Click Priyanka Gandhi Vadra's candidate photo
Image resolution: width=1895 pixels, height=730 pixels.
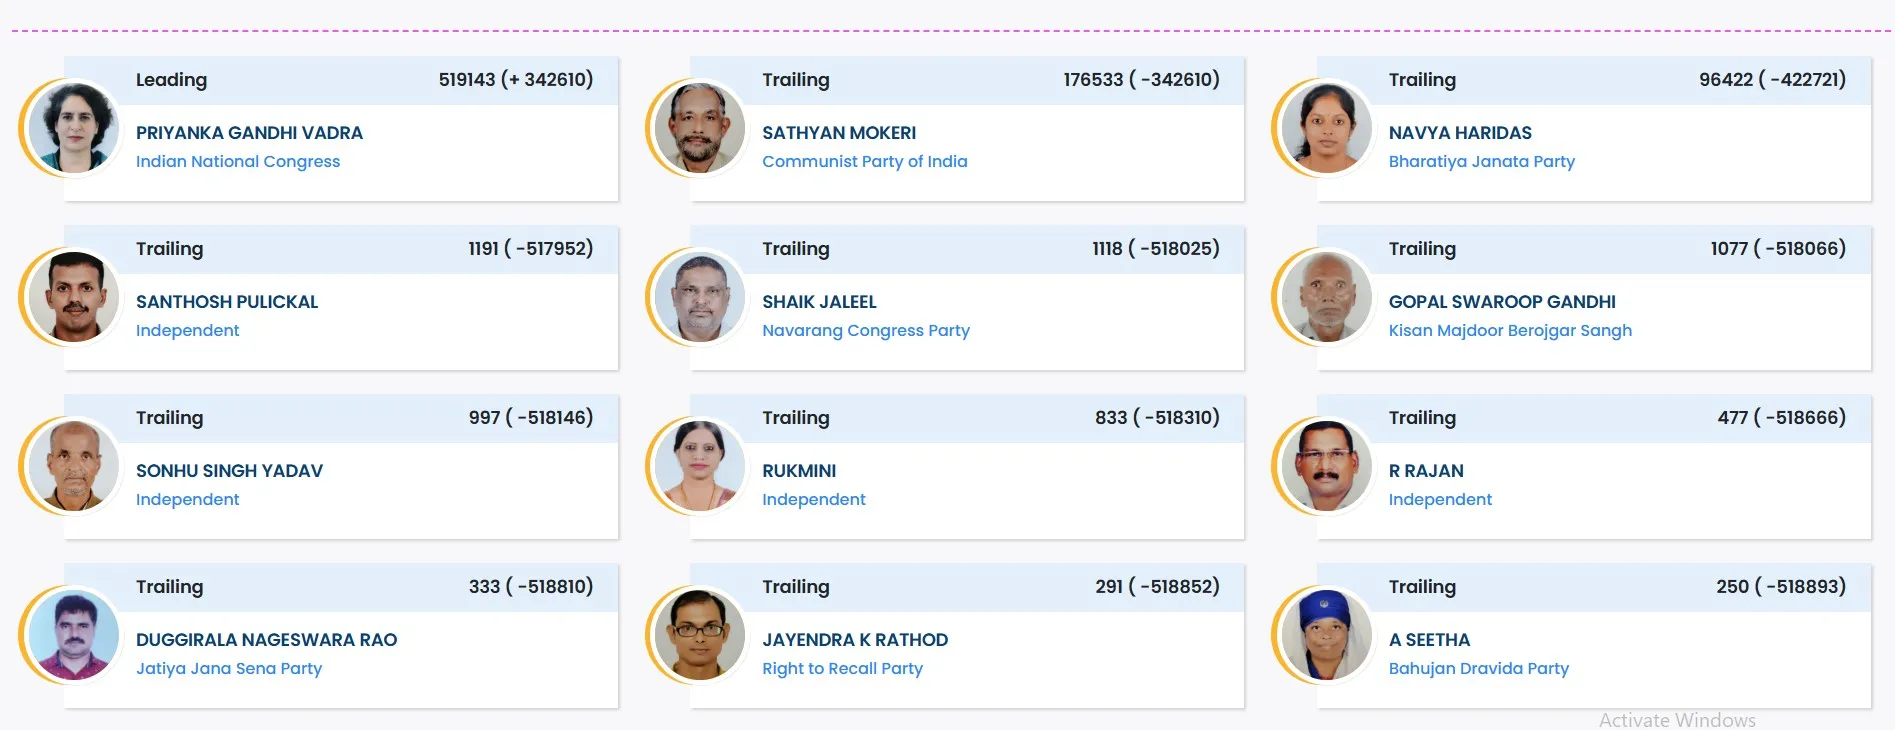73,128
